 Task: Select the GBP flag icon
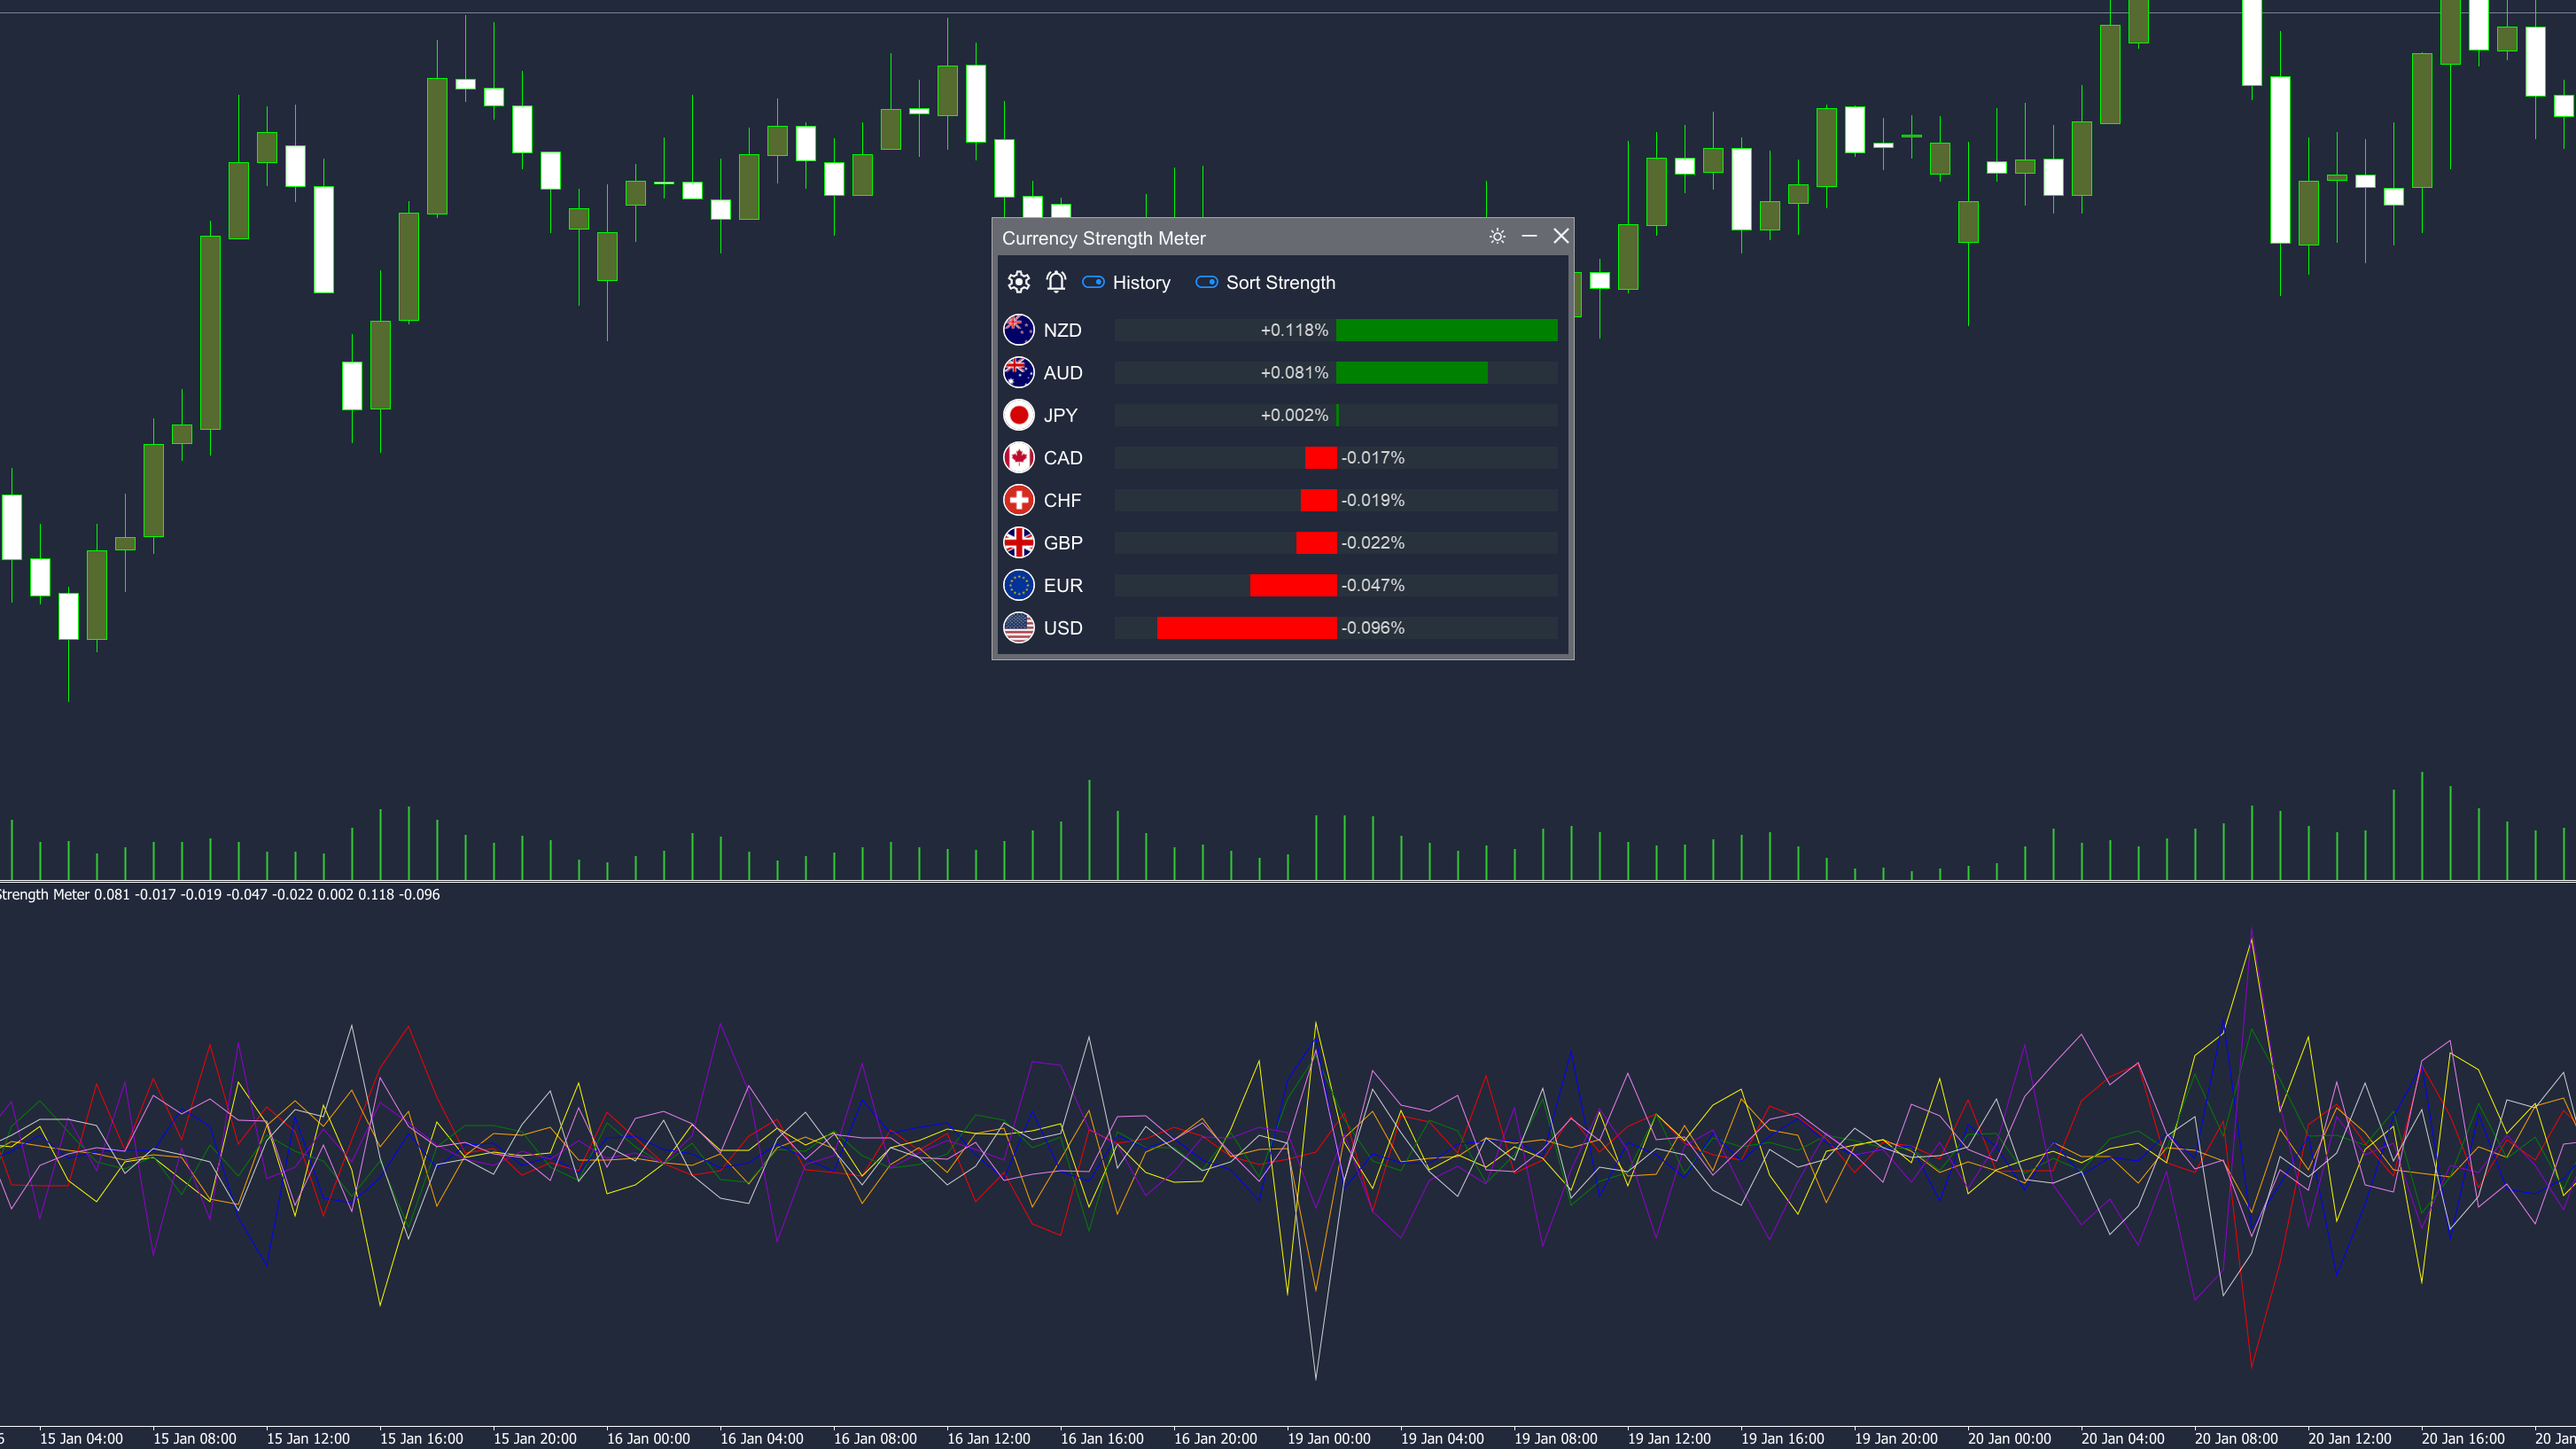(1018, 543)
